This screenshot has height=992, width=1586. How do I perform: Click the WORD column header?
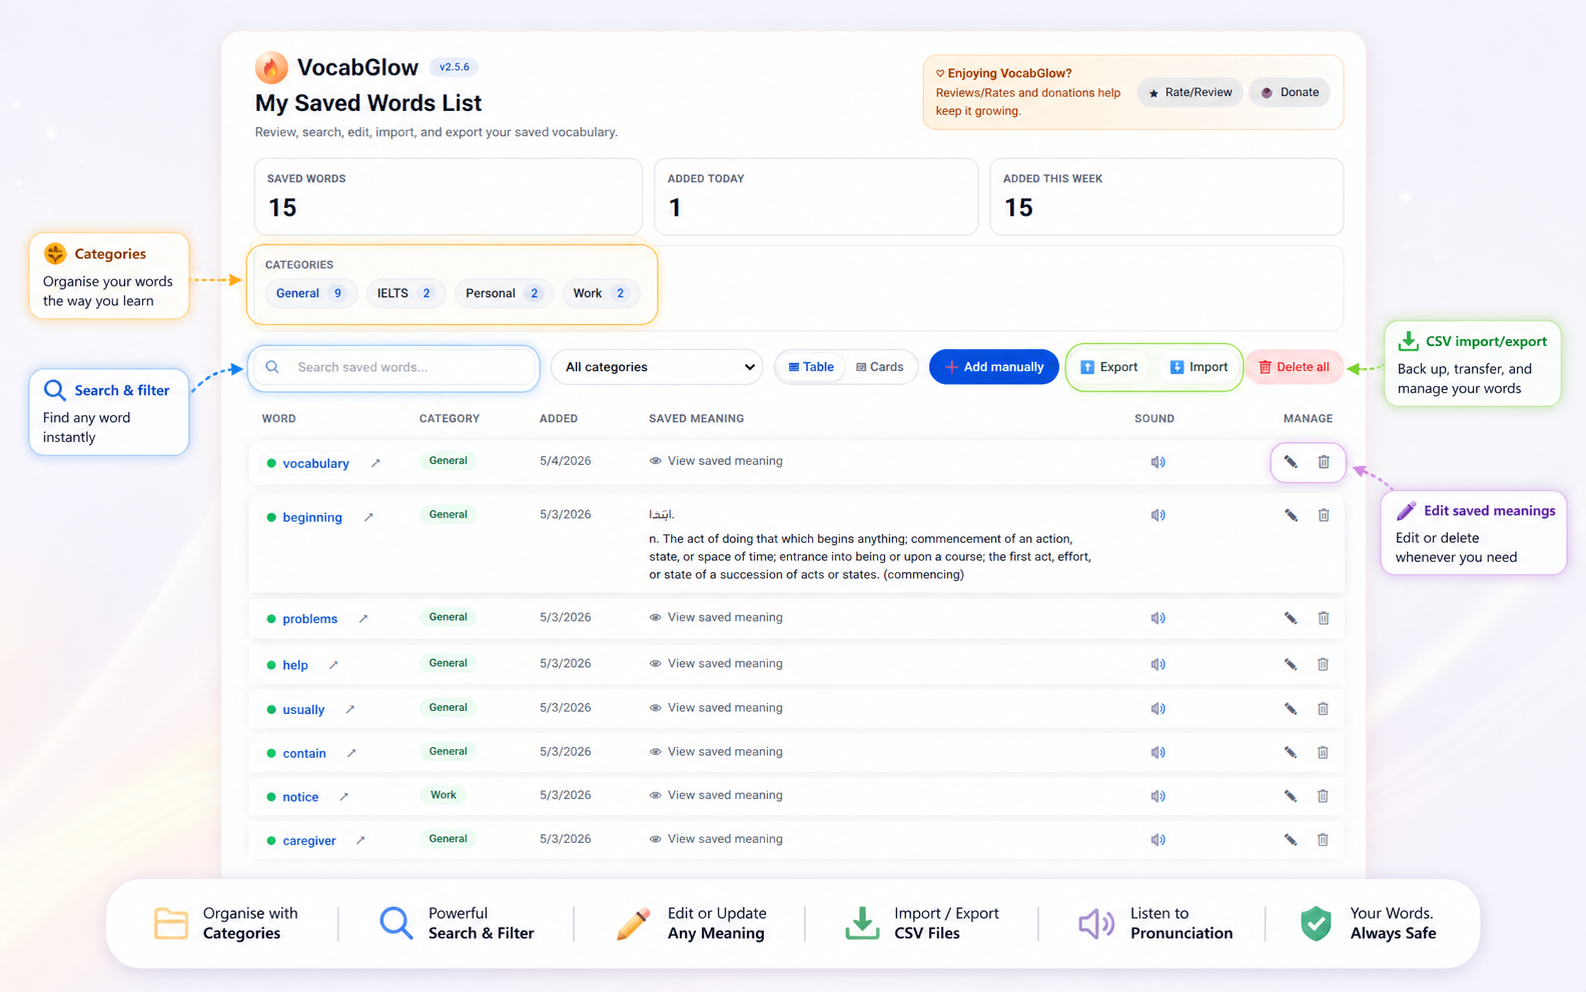click(279, 418)
